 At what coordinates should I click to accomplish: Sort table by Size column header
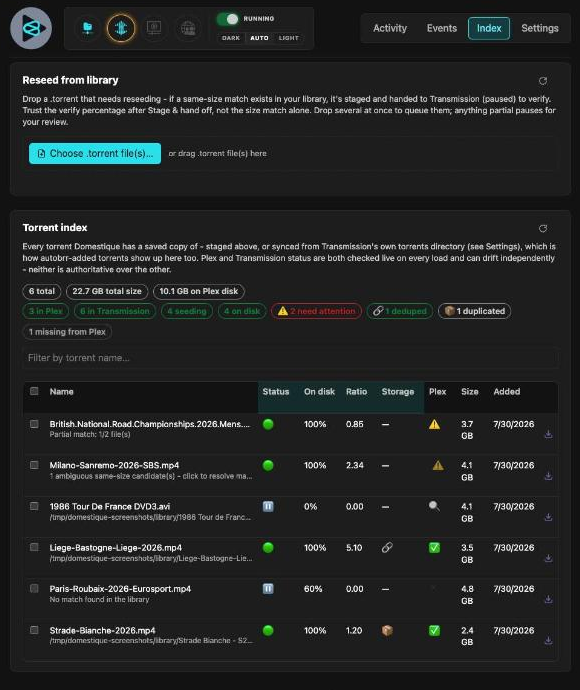pyautogui.click(x=470, y=392)
